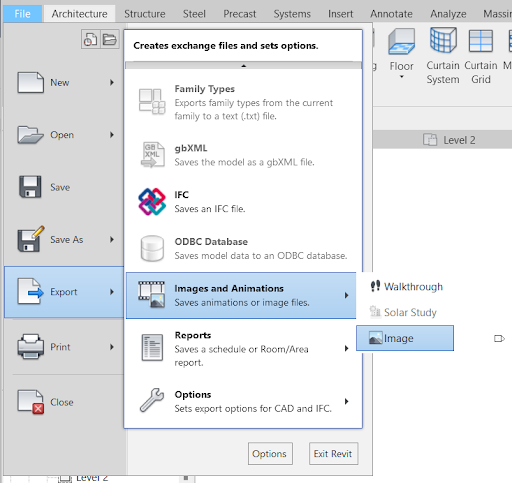Select the Save menu entry text
Screen dimensions: 512x483
pos(60,187)
